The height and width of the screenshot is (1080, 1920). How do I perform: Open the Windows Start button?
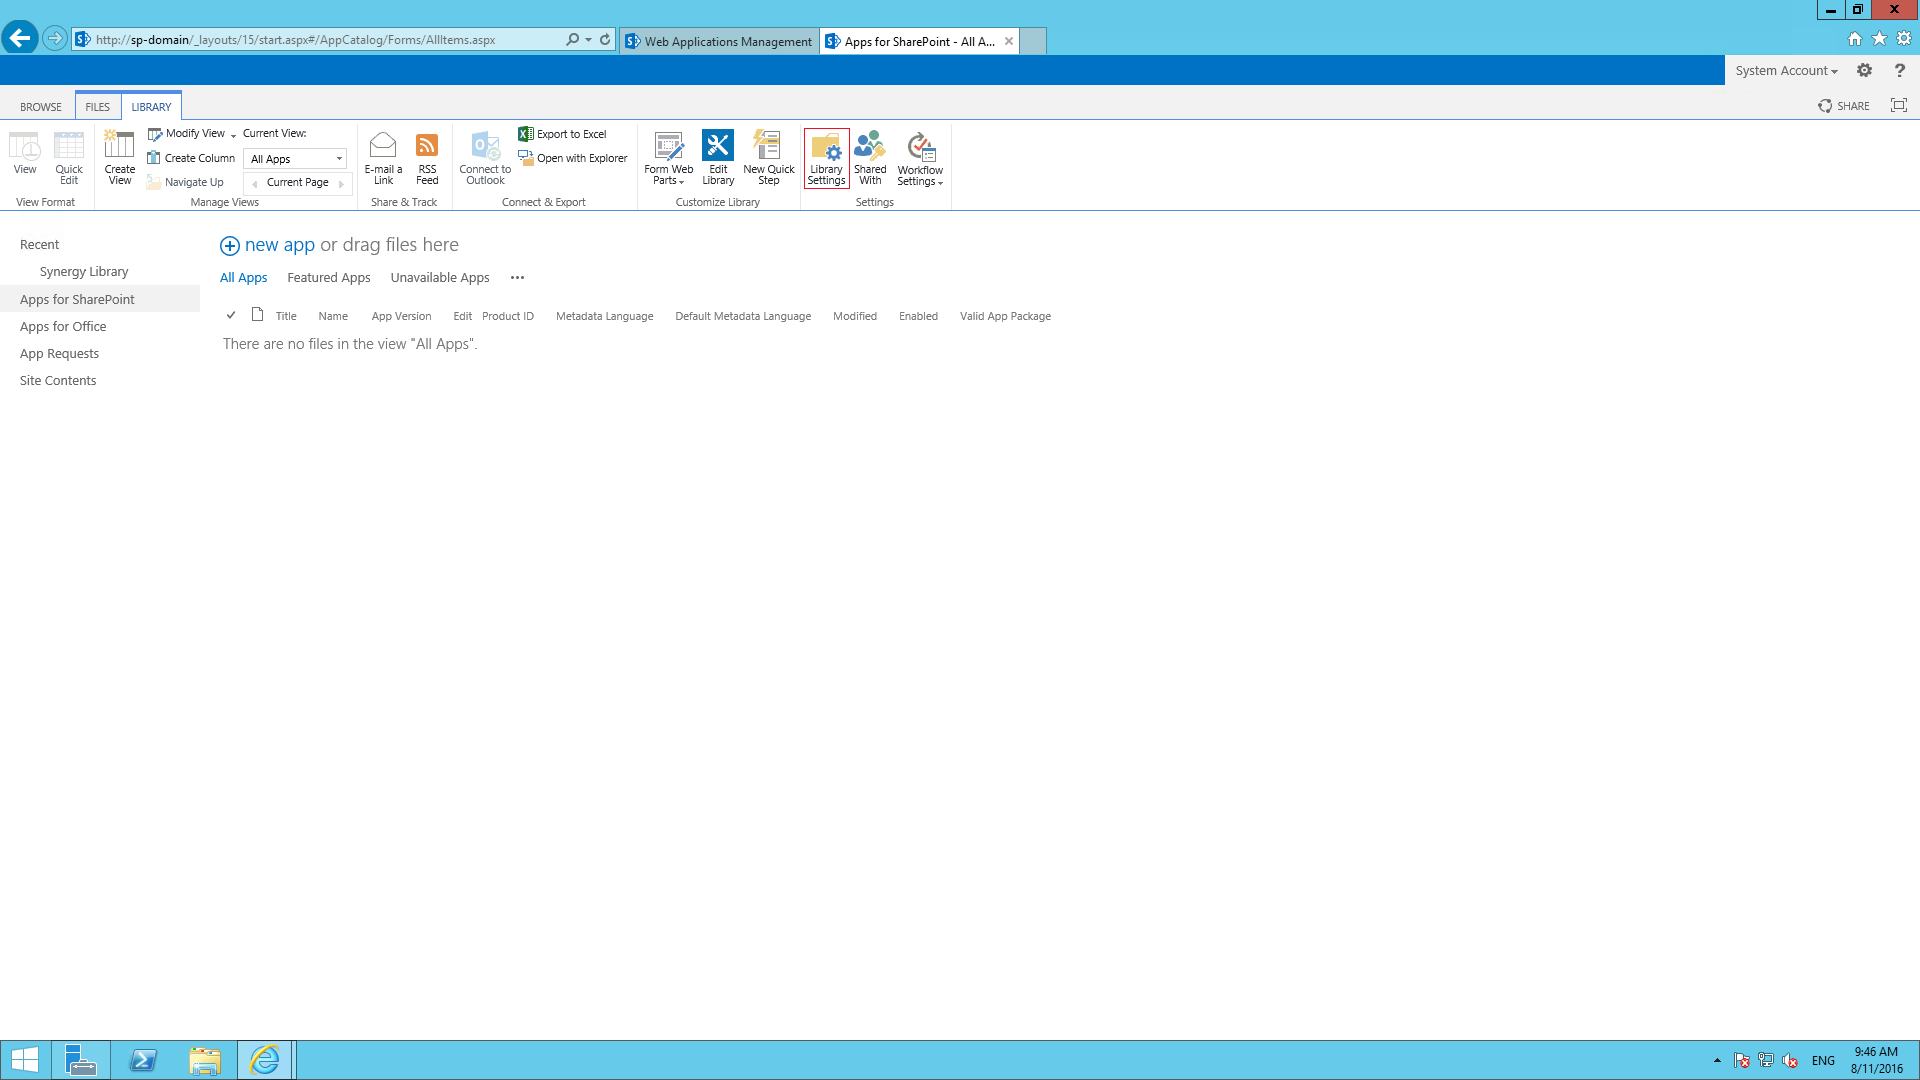pyautogui.click(x=24, y=1060)
